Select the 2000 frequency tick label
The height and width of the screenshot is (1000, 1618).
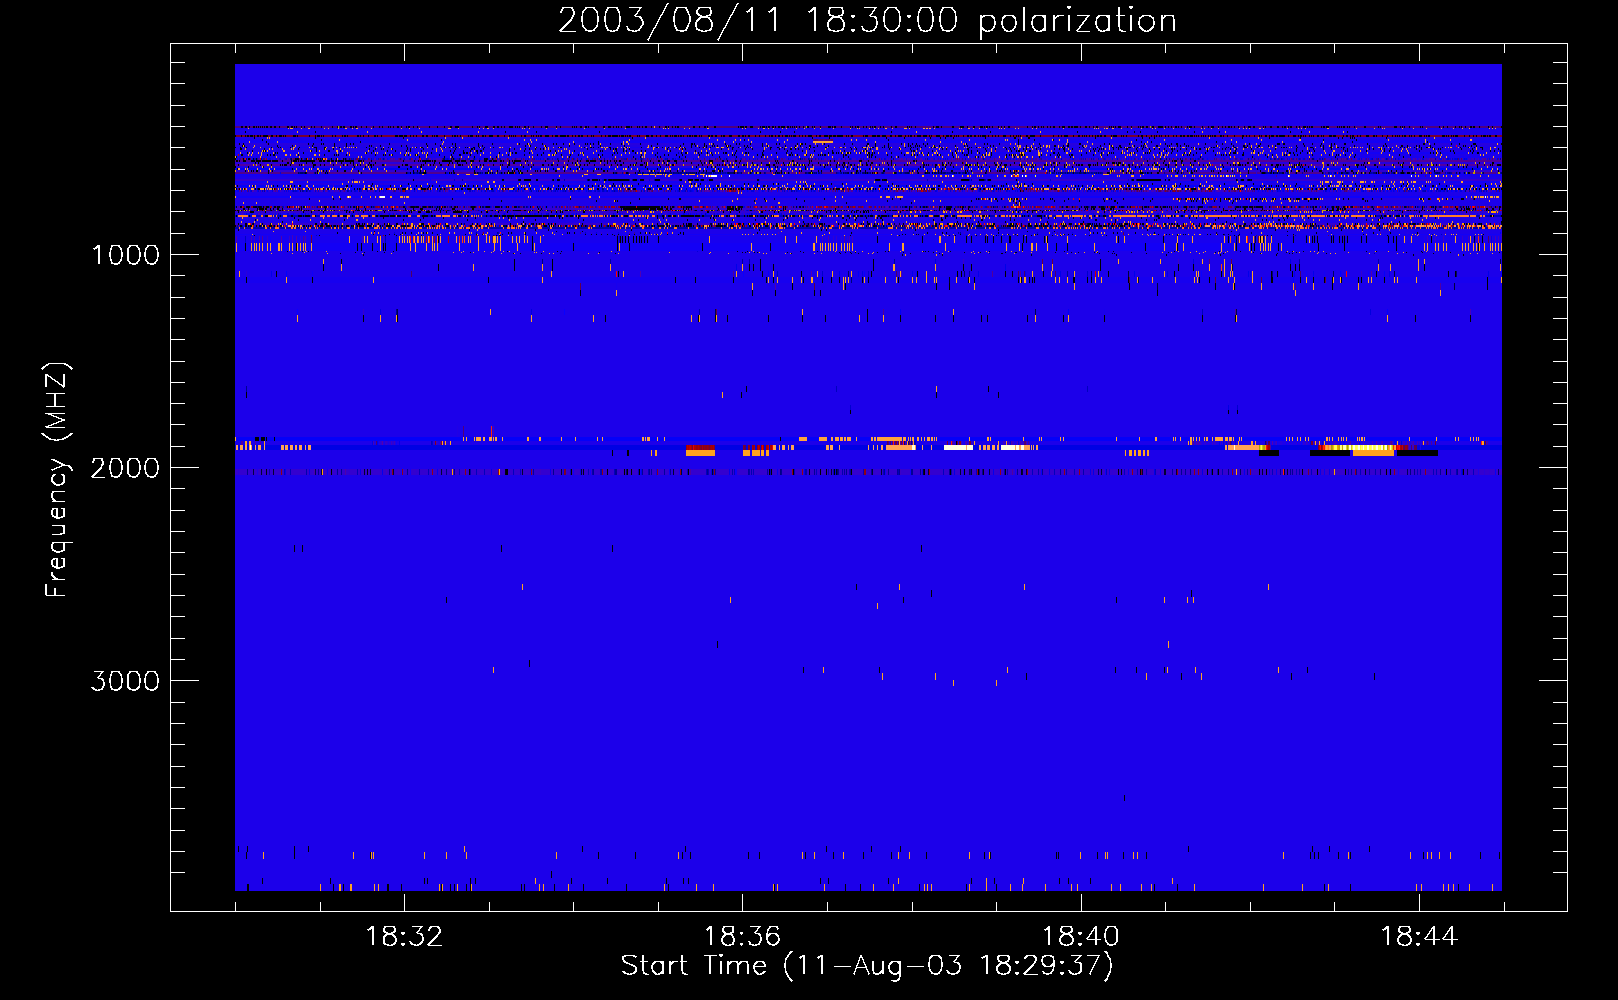tap(125, 468)
